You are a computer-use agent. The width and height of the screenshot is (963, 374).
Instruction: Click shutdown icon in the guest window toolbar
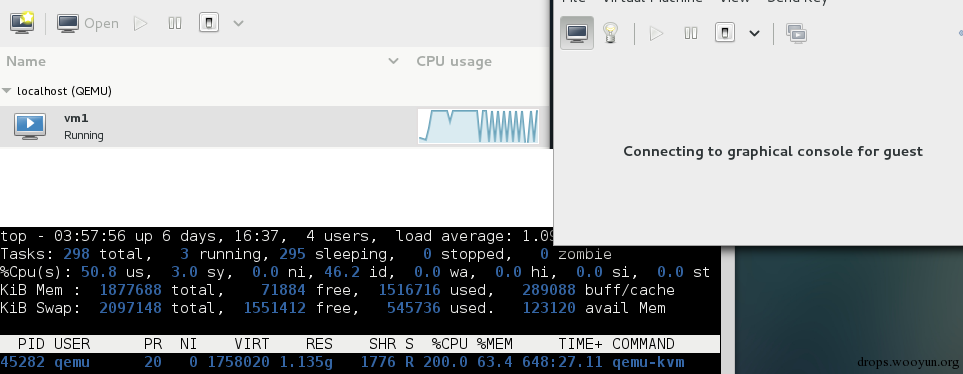725,33
